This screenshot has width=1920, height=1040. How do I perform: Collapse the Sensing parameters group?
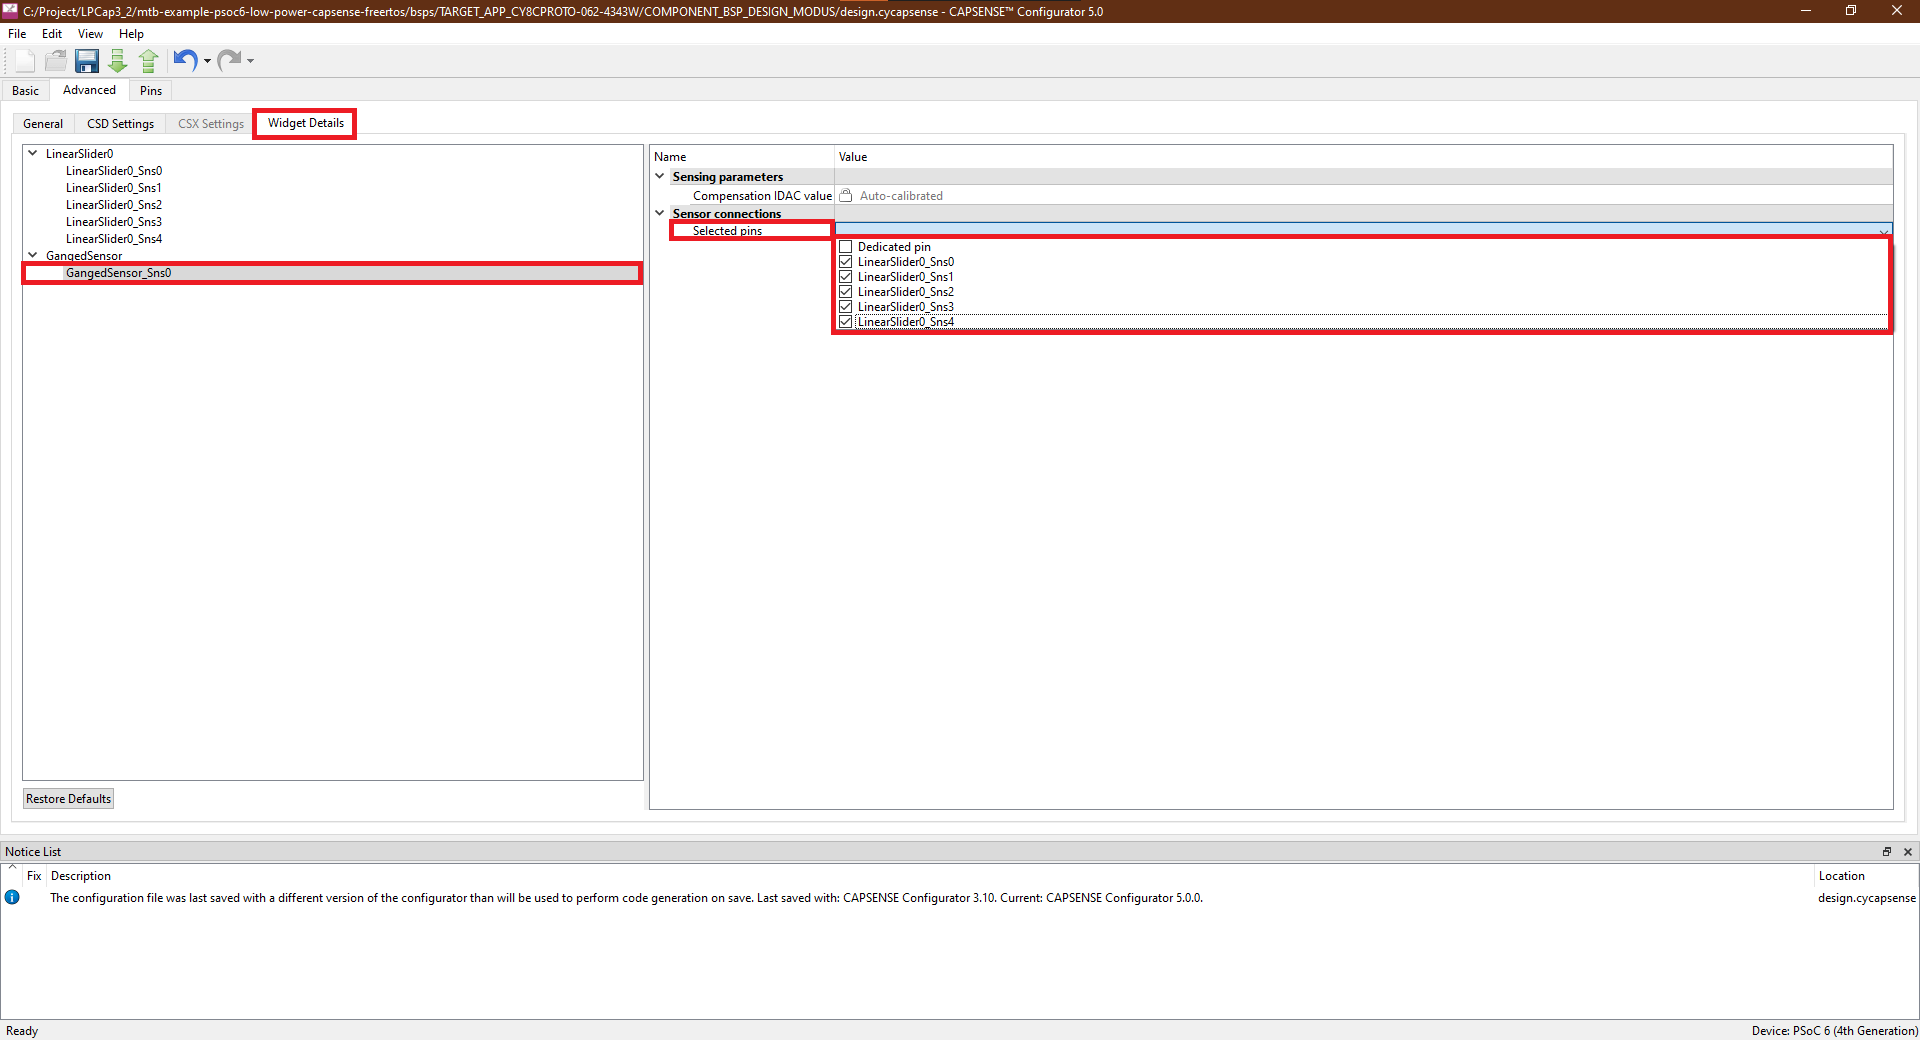pyautogui.click(x=660, y=176)
